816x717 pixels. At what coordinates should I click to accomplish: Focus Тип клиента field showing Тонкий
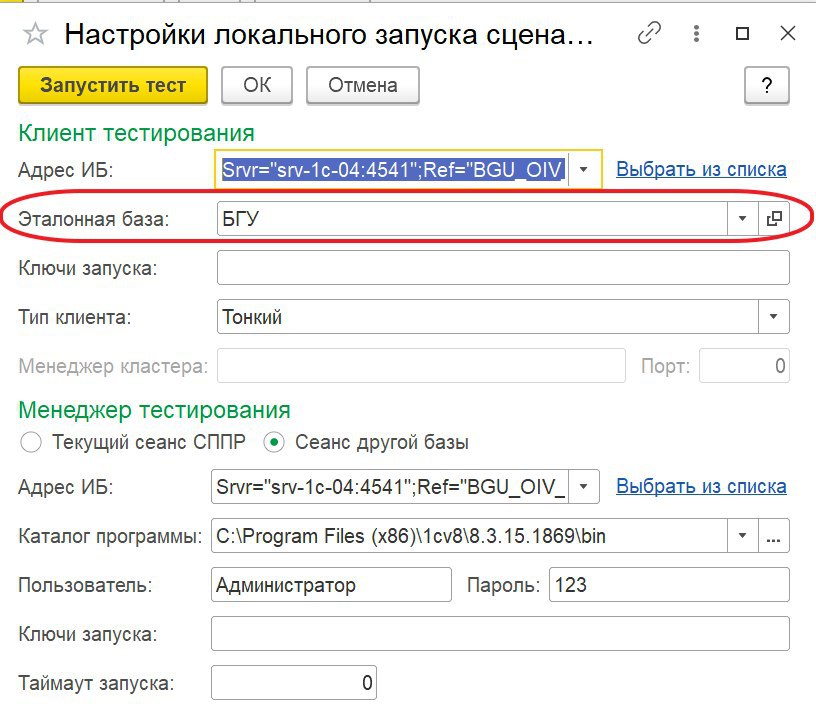[488, 316]
